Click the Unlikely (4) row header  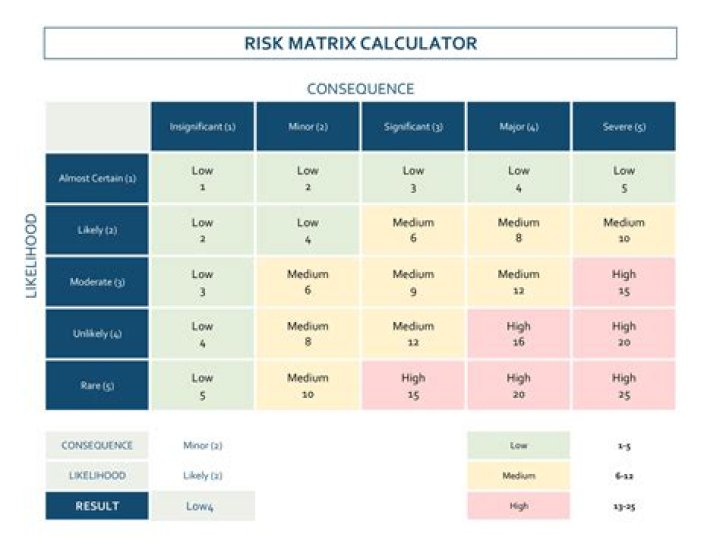[97, 334]
